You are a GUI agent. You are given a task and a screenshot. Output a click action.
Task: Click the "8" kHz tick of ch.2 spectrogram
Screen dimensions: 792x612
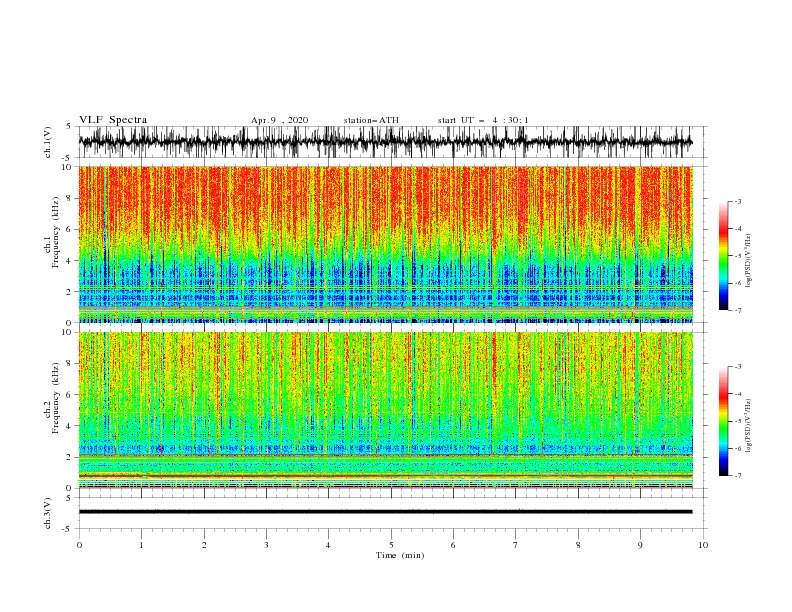pyautogui.click(x=69, y=364)
